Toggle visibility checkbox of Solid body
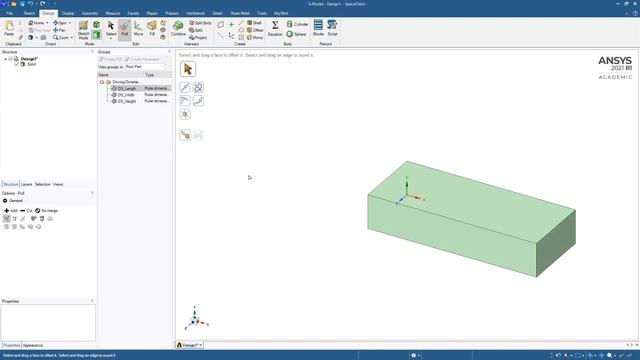The image size is (640, 360). pyautogui.click(x=17, y=64)
